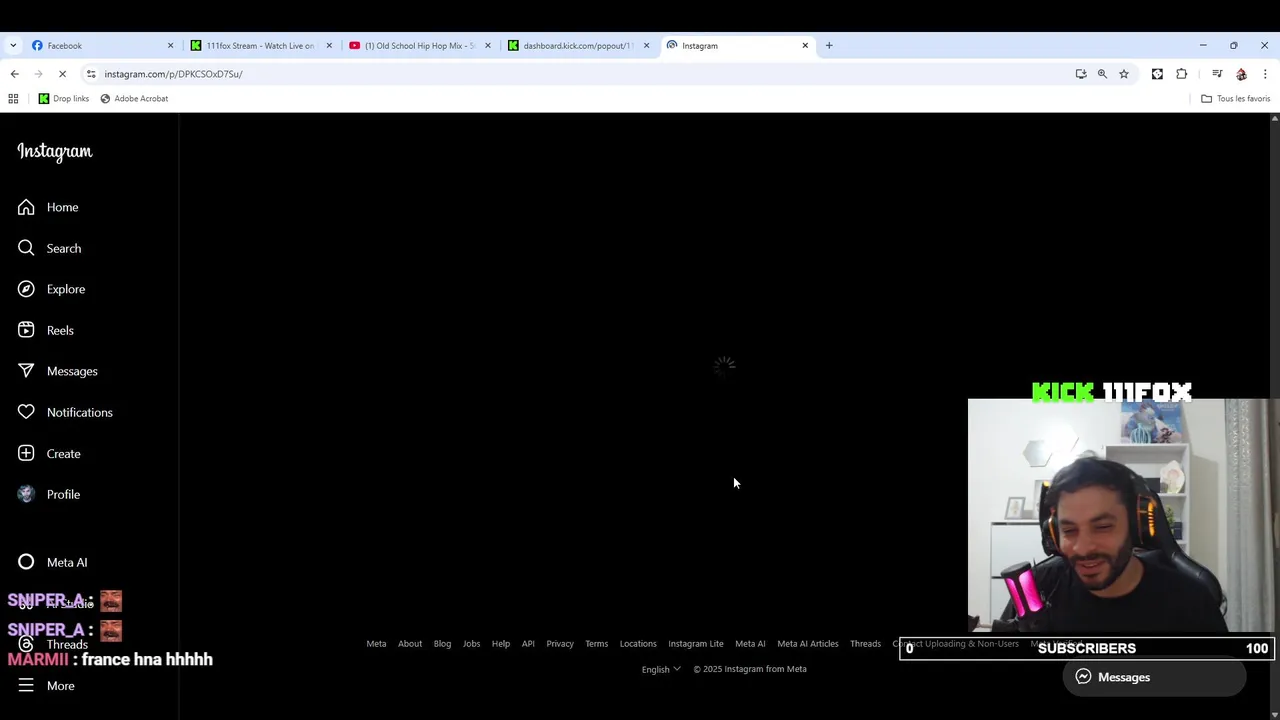
Task: Click the API footer link
Action: 528,643
